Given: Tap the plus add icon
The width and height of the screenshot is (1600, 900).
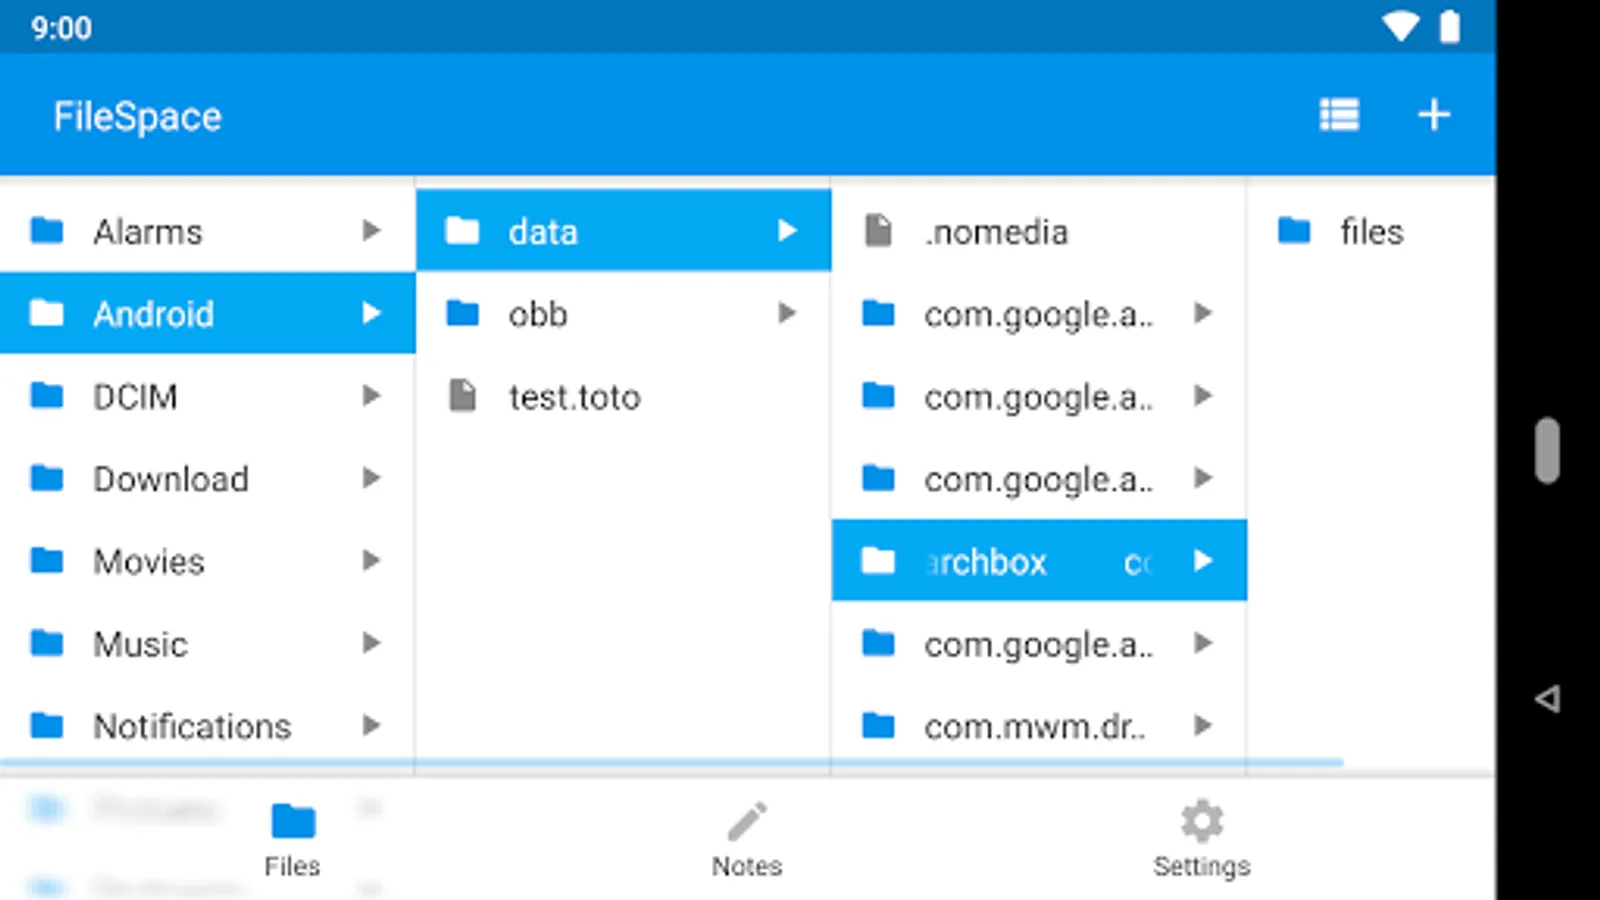Looking at the screenshot, I should [1434, 115].
